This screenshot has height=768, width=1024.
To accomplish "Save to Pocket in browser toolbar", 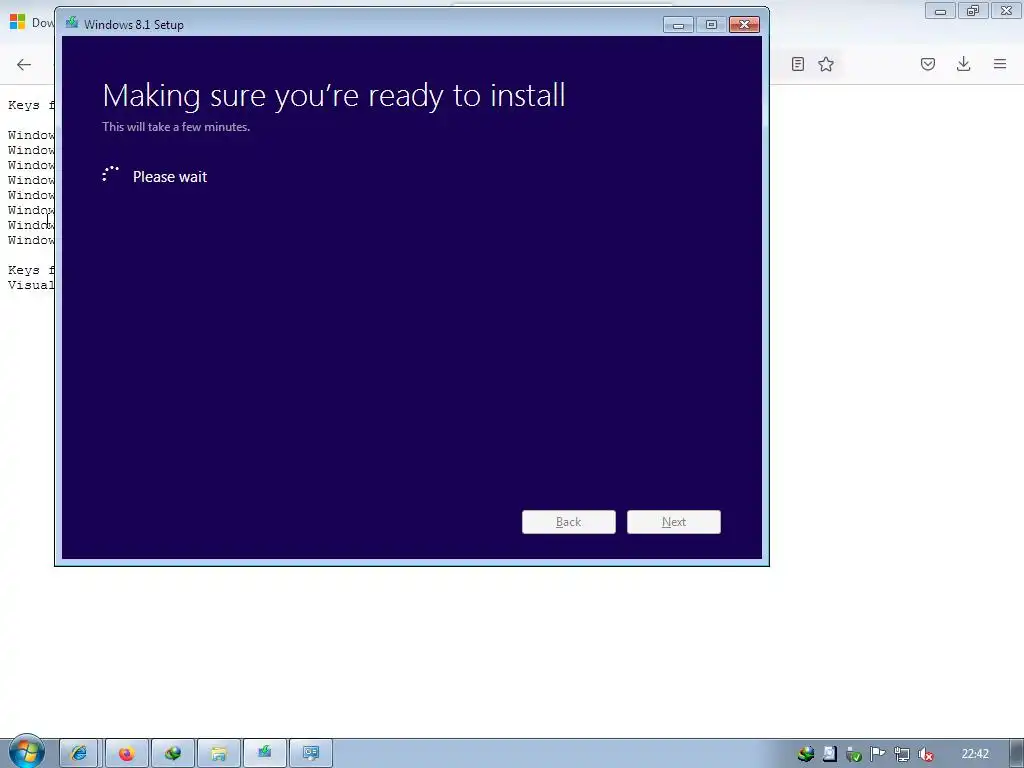I will tap(928, 64).
